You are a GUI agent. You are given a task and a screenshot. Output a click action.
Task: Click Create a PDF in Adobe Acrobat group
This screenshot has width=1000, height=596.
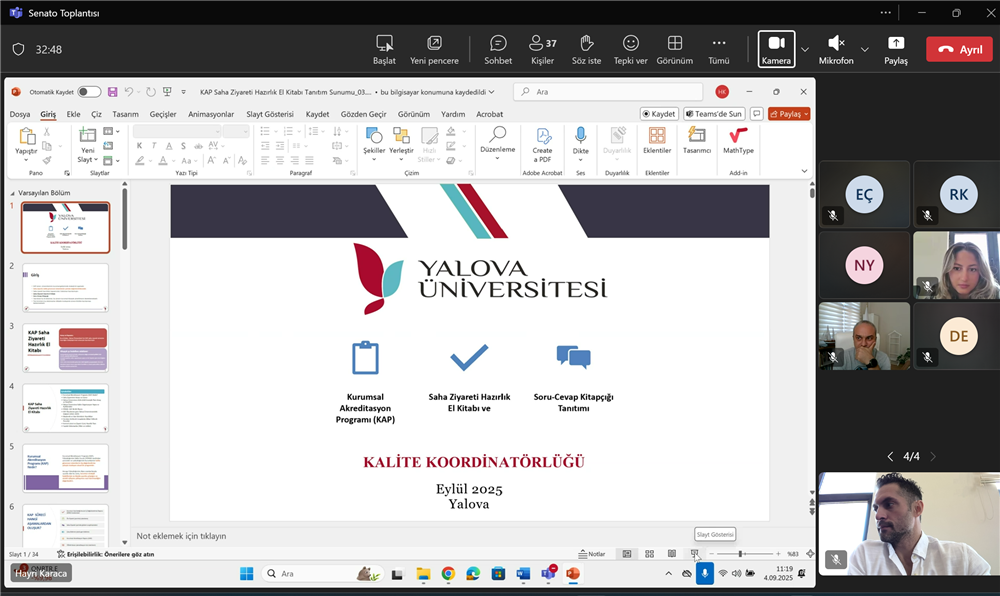[x=543, y=145]
